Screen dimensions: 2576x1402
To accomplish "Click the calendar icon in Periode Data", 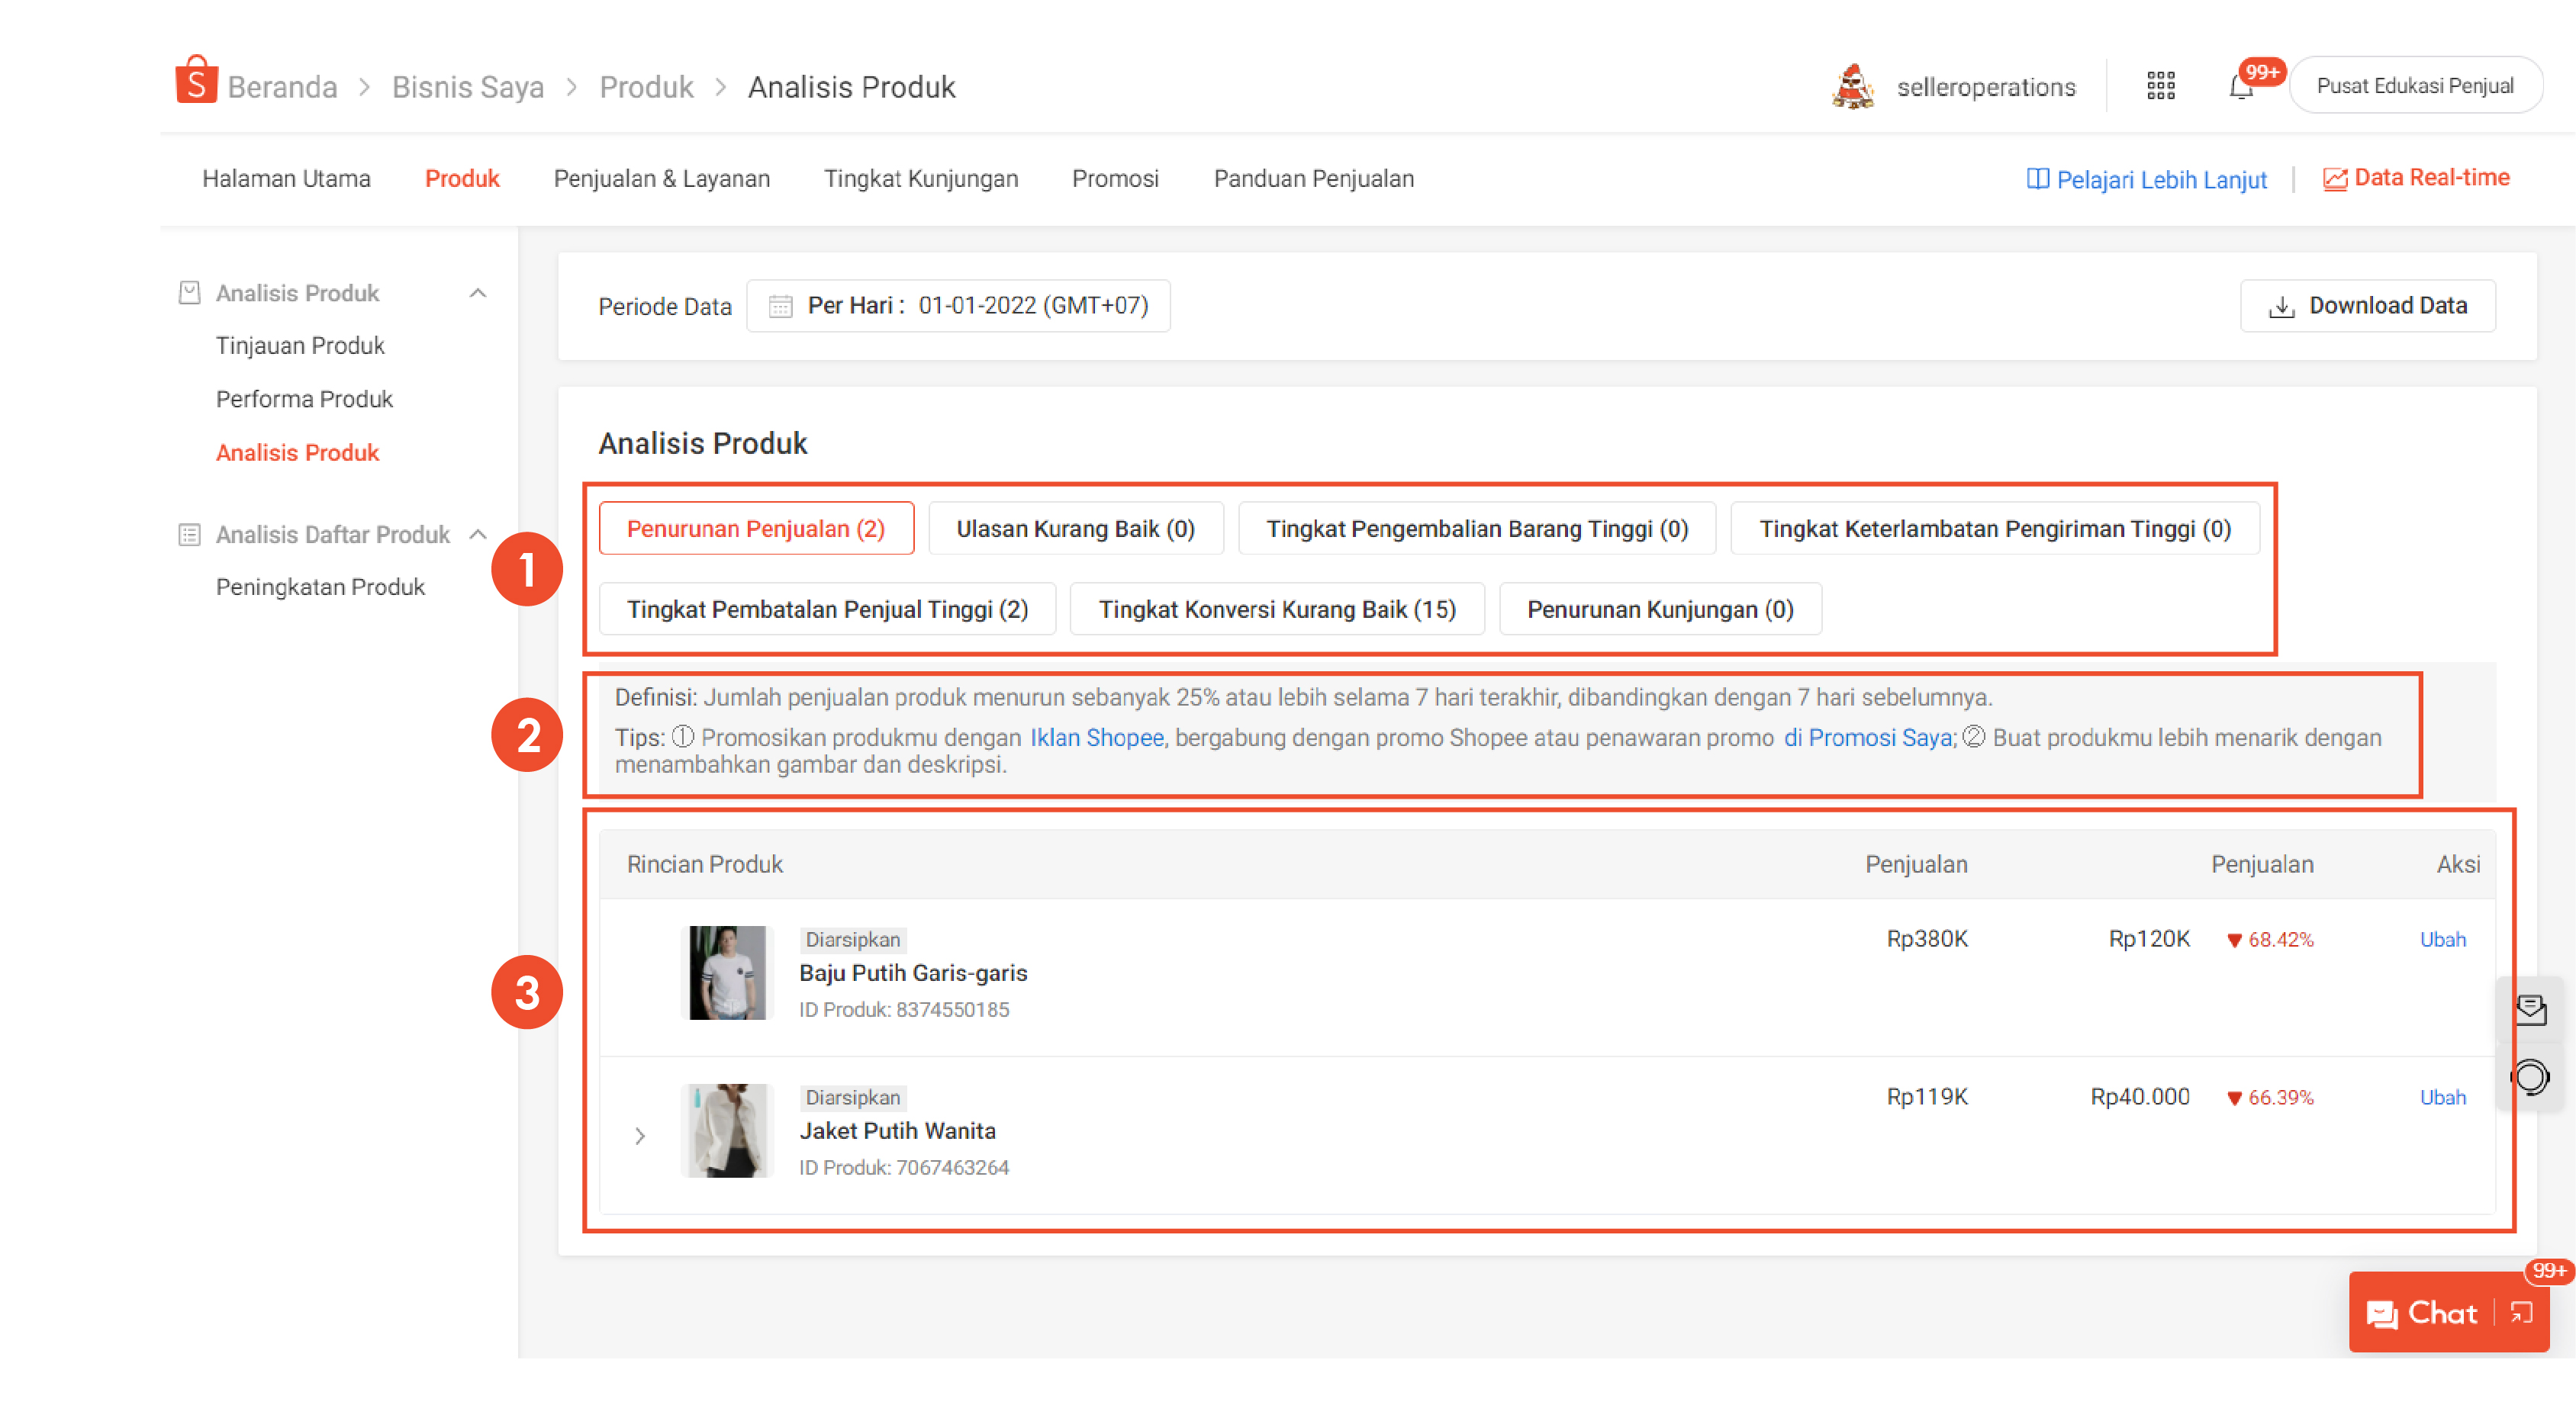I will 780,306.
